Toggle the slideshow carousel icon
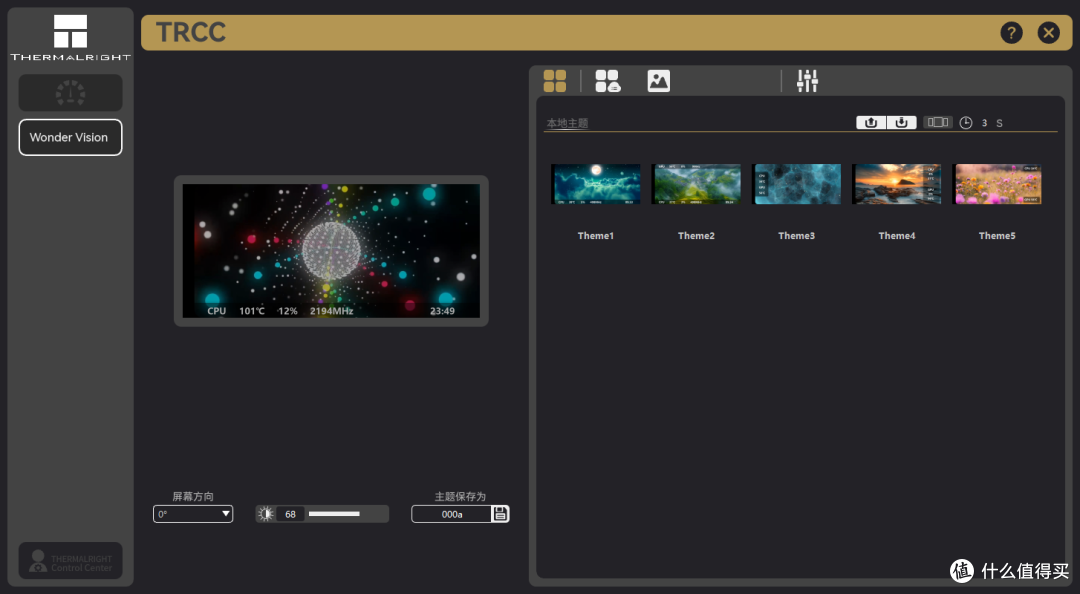Screen dimensions: 1080x594 [x=937, y=122]
